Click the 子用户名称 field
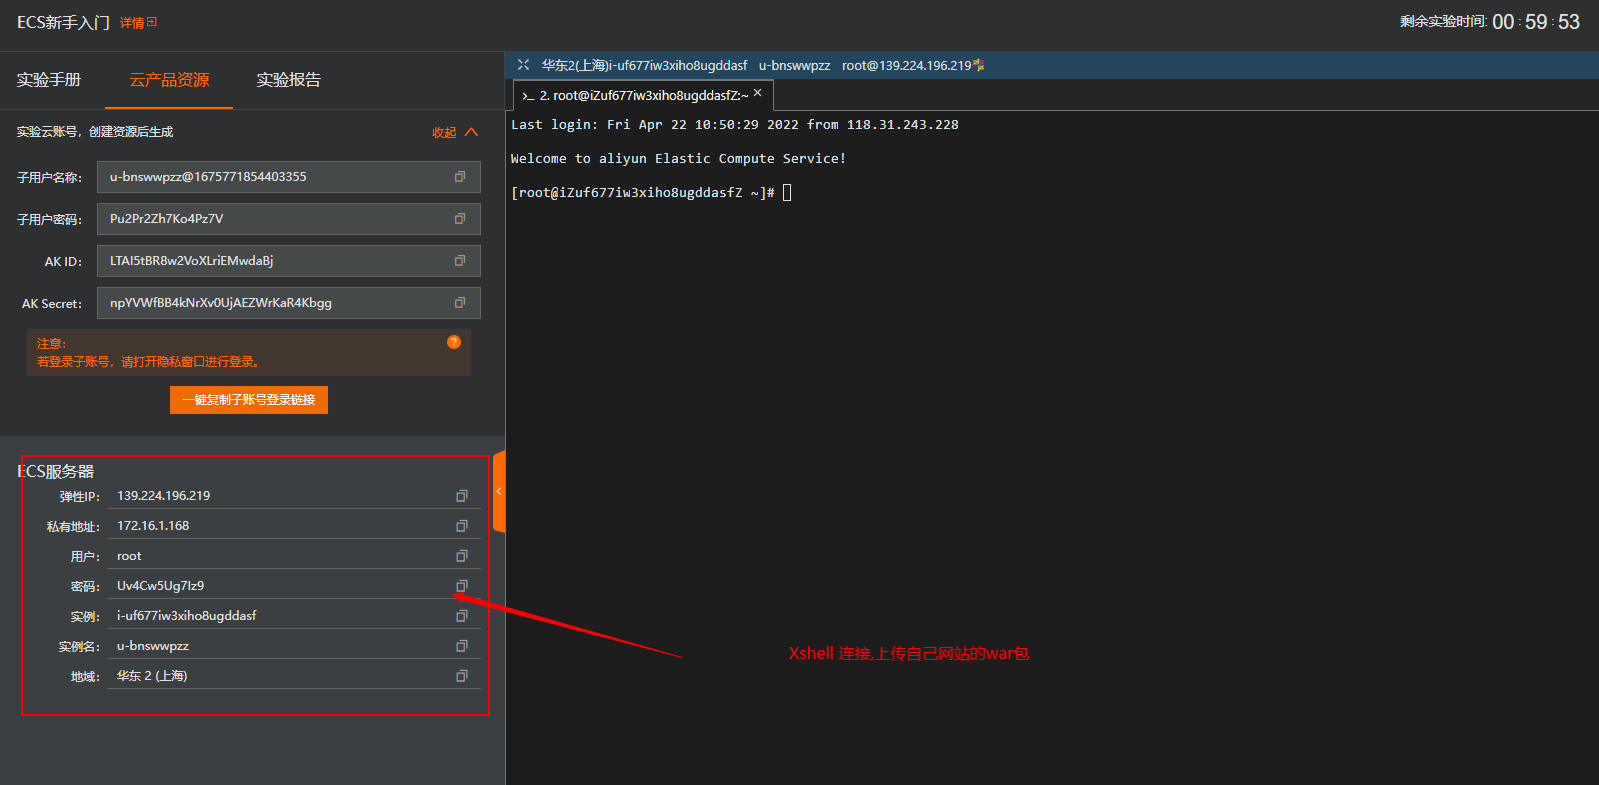The image size is (1599, 785). pos(289,177)
